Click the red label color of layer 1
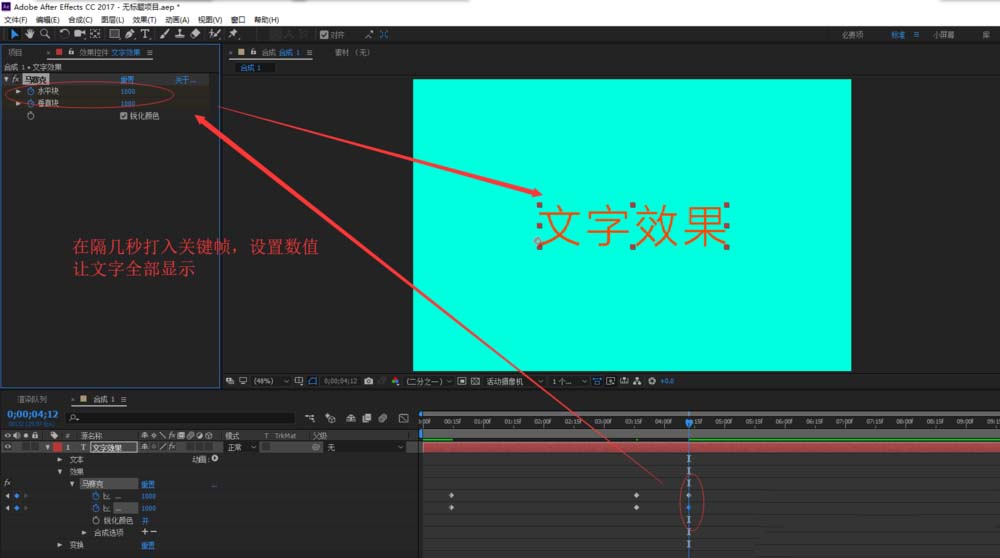This screenshot has height=558, width=1000. pyautogui.click(x=57, y=448)
